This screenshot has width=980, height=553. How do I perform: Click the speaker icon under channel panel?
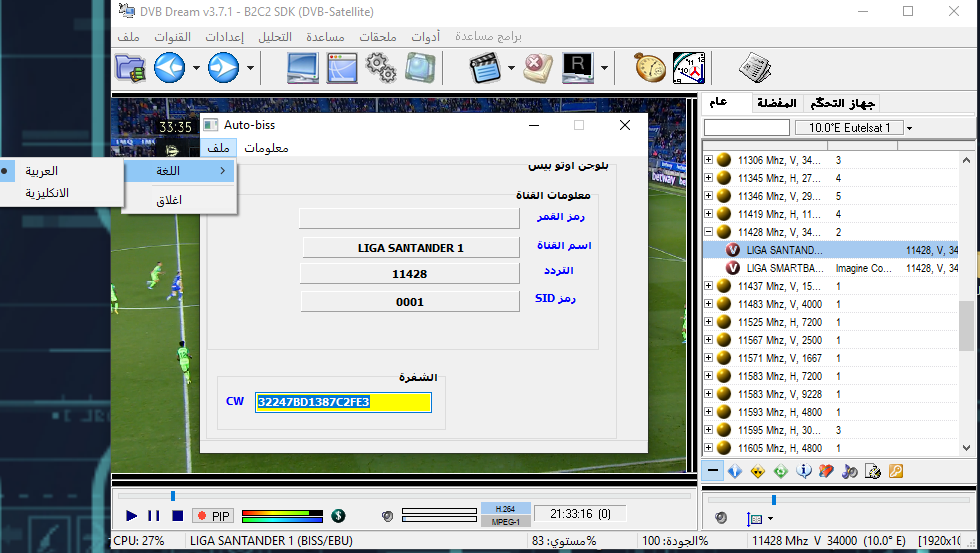(x=721, y=518)
